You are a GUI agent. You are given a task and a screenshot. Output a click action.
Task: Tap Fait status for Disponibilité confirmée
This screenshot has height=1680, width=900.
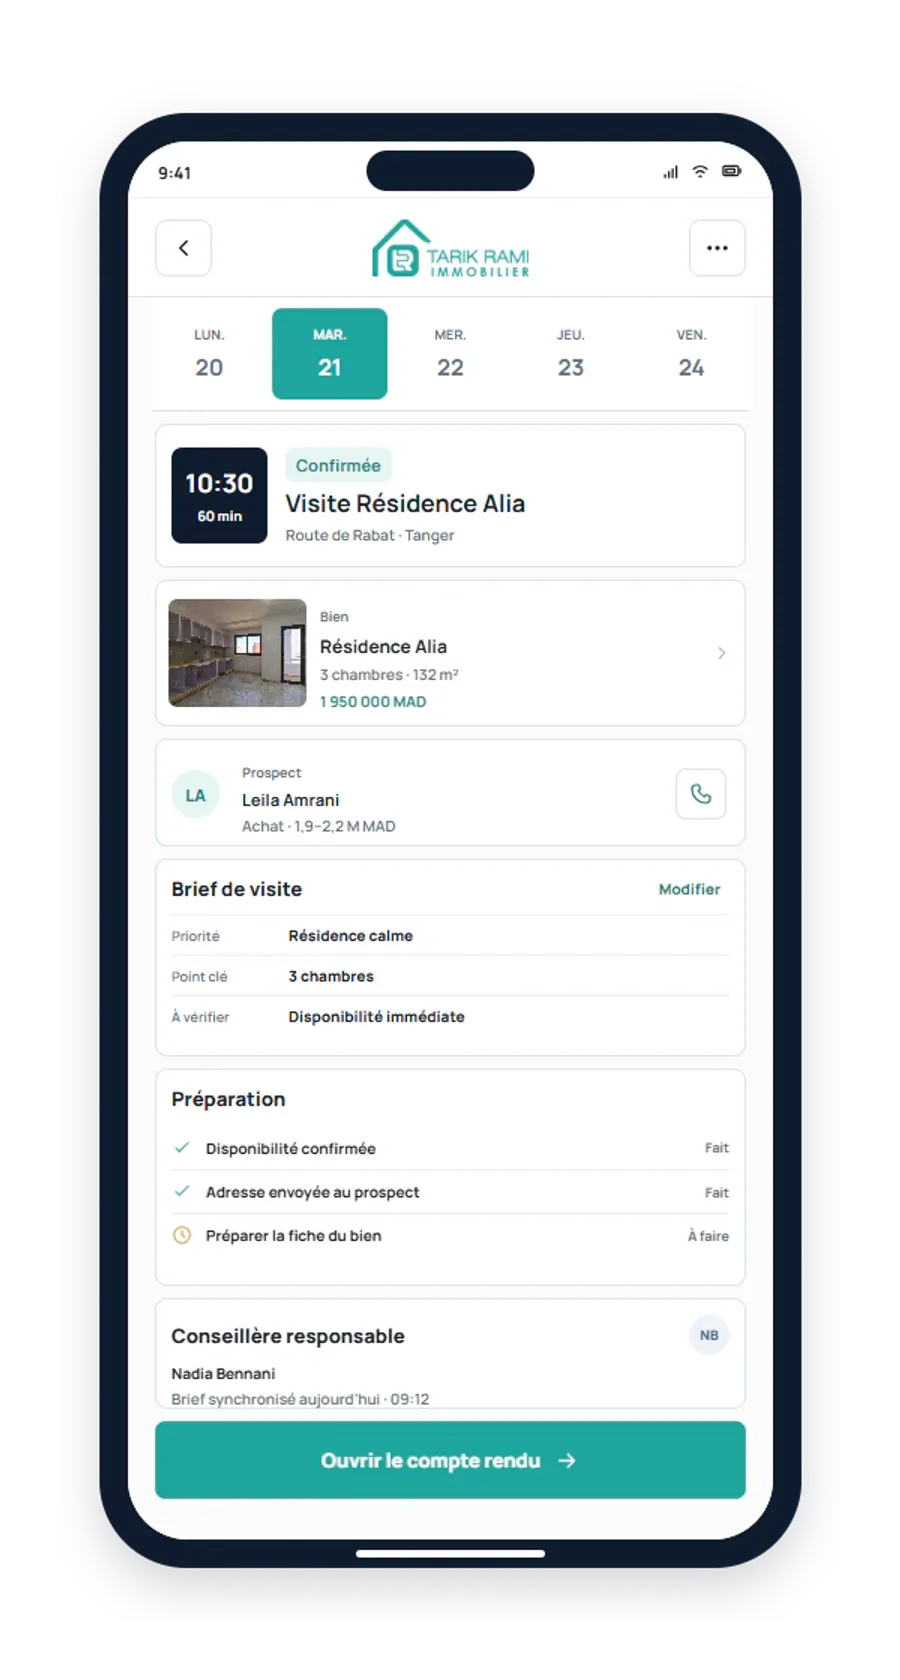coord(717,1148)
